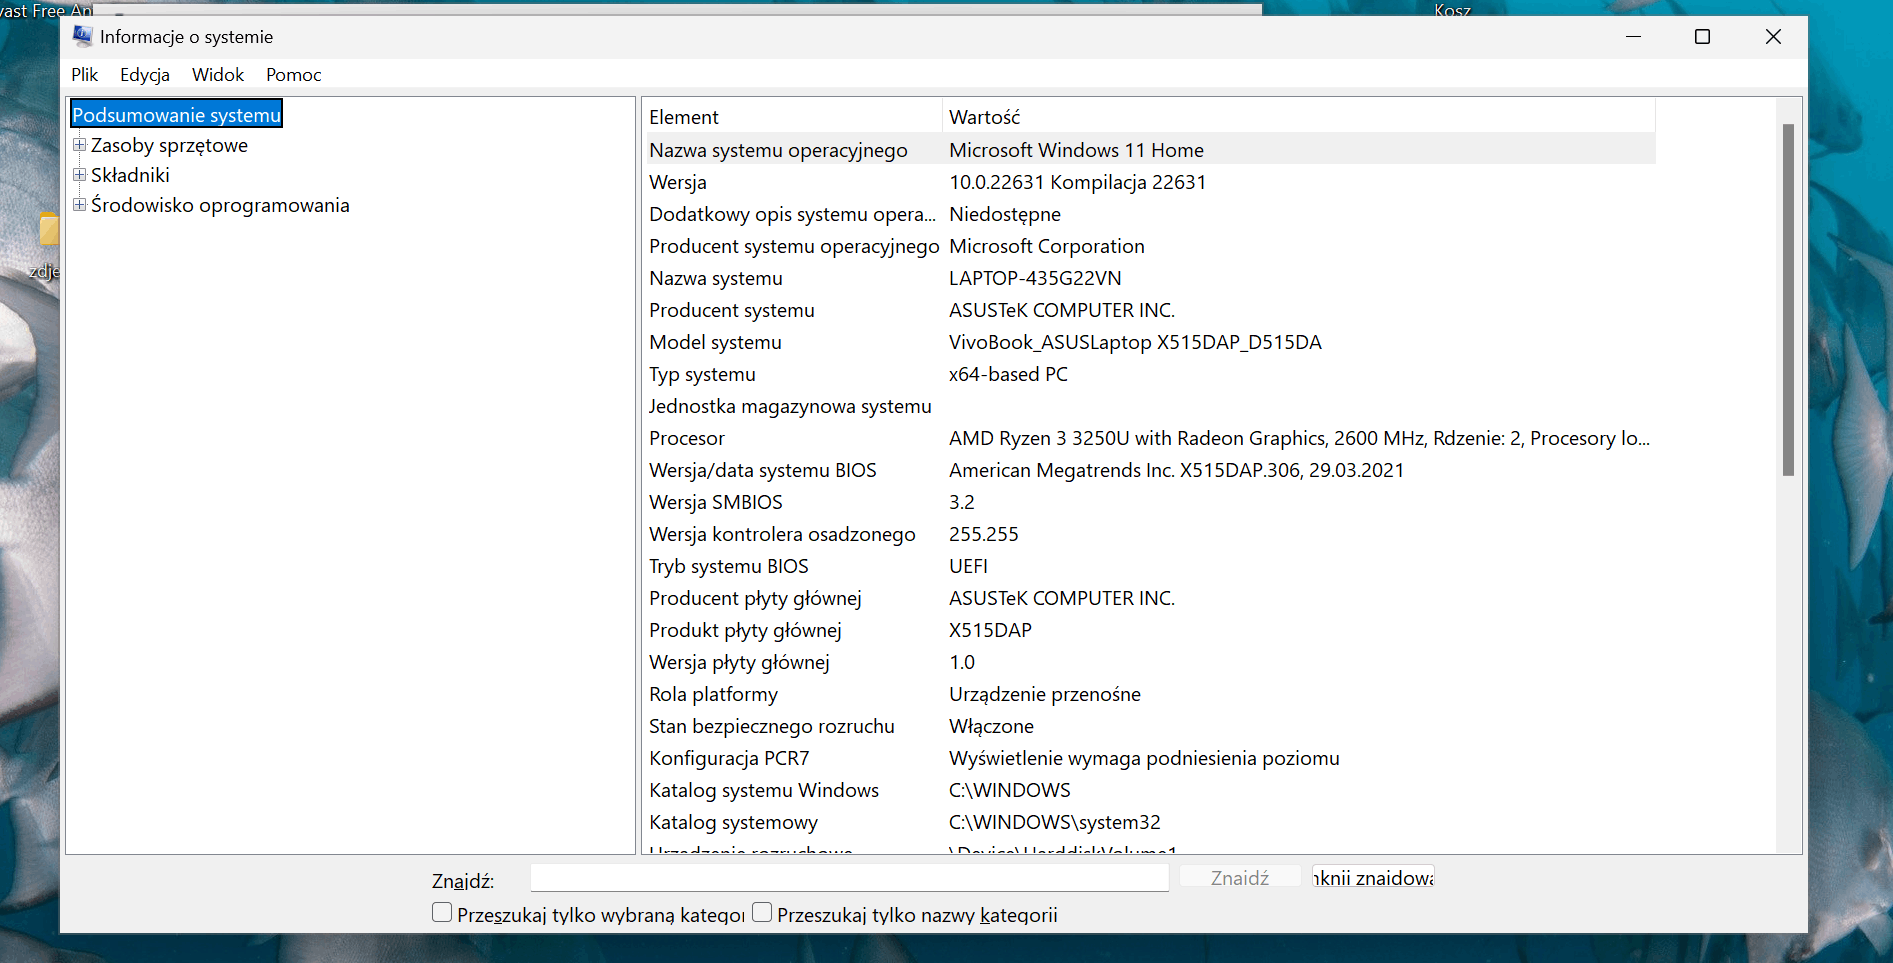Select the Procesor row label
Viewport: 1893px width, 963px height.
687,438
